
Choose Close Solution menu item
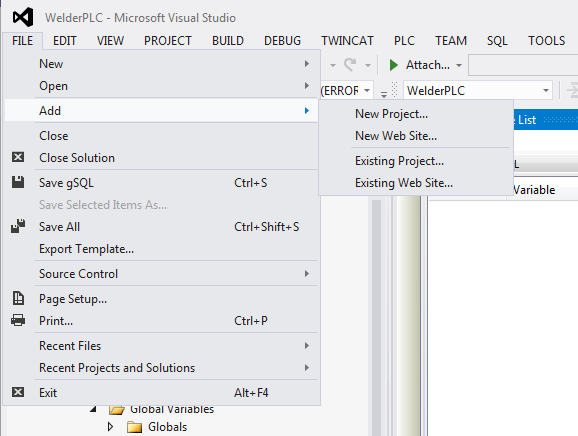161,158
